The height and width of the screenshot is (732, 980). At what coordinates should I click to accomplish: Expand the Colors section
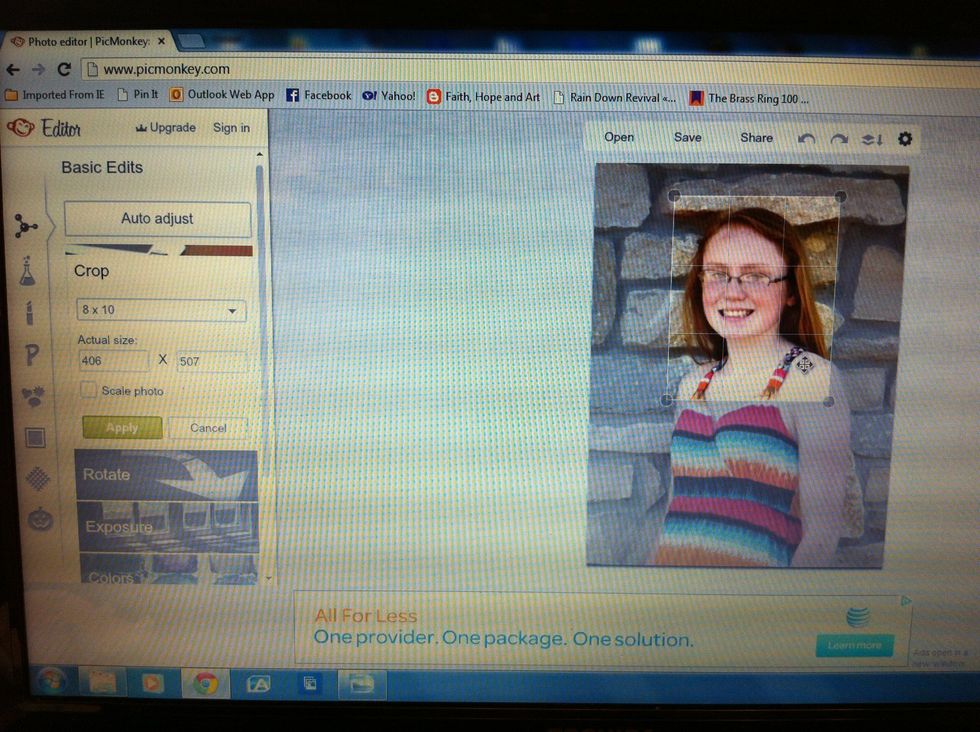pyautogui.click(x=113, y=576)
